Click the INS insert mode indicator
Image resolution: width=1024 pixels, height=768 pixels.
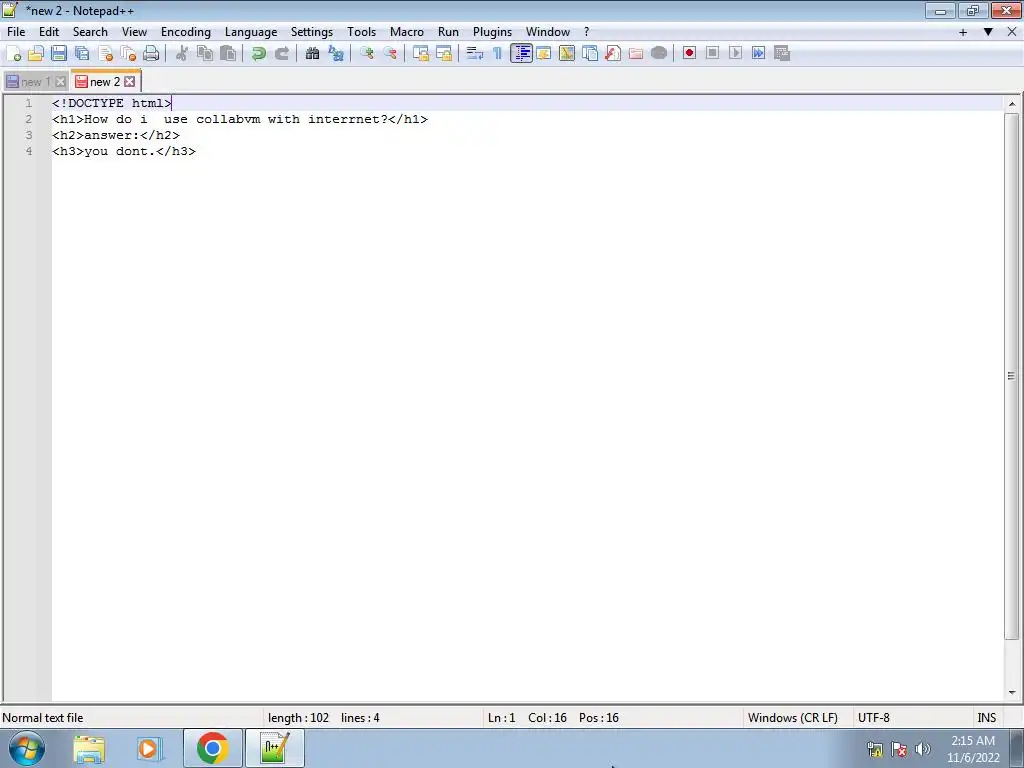pyautogui.click(x=987, y=718)
